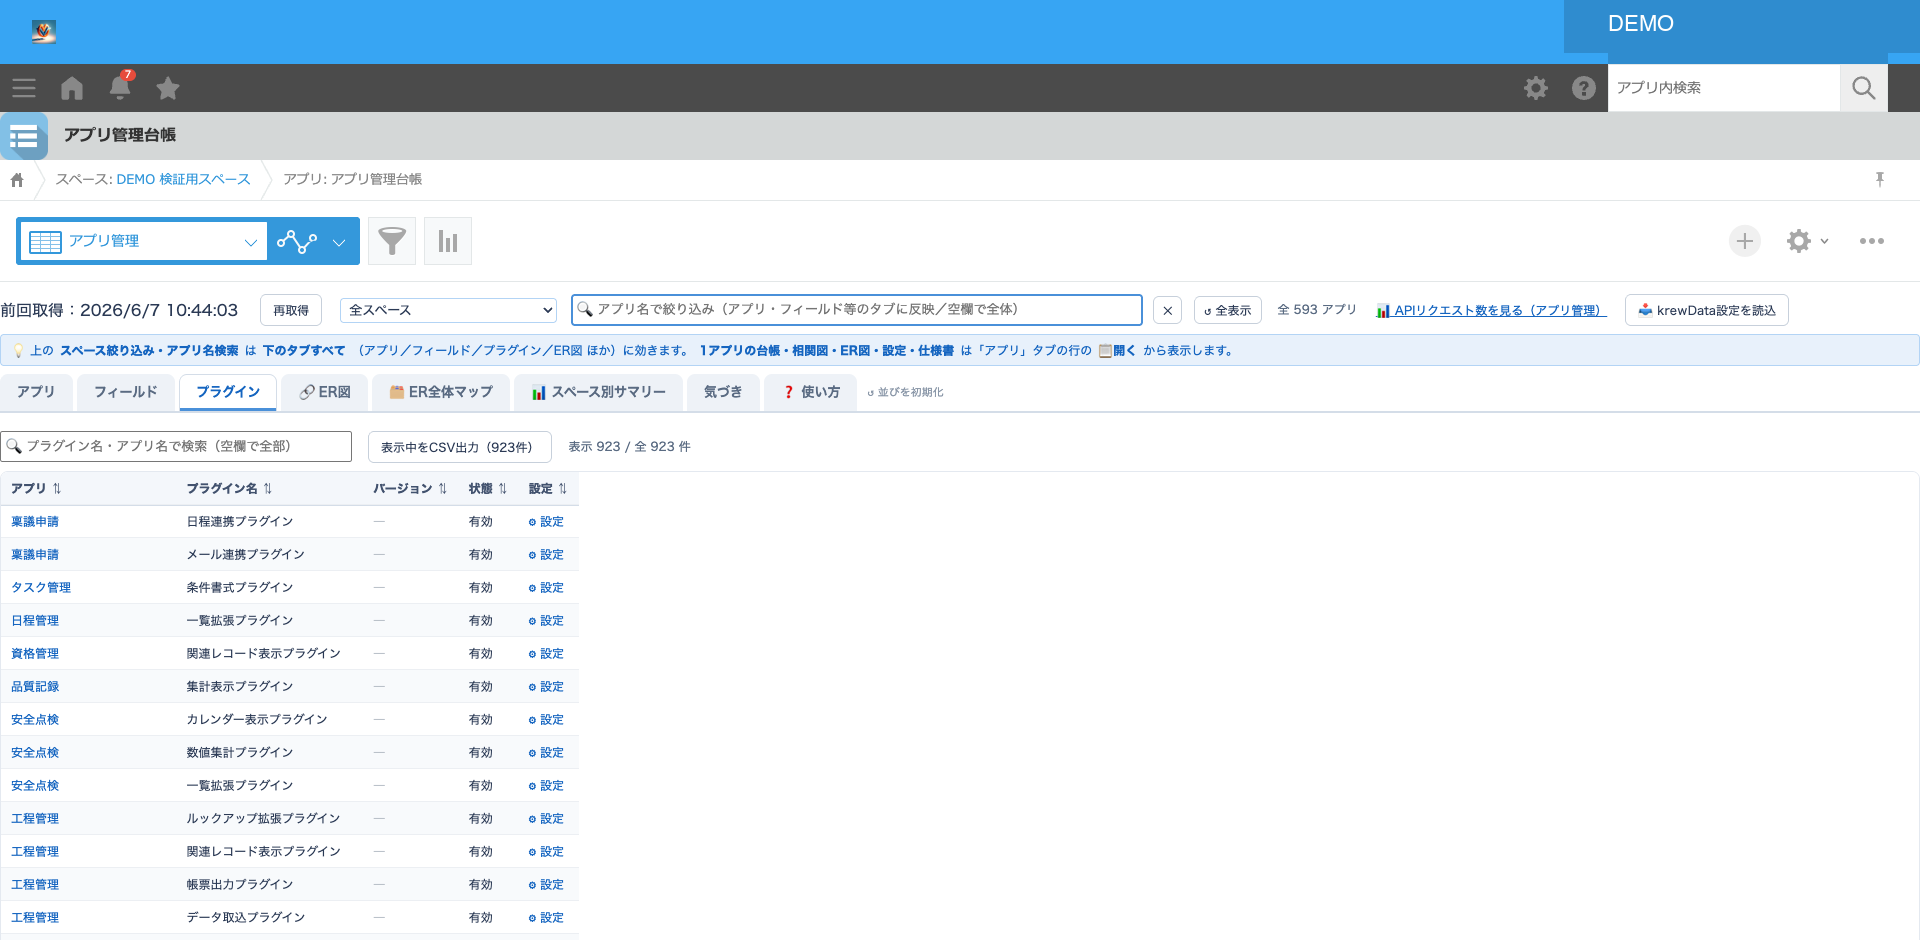Switch to the フィールド tab
Image resolution: width=1920 pixels, height=940 pixels.
pos(126,392)
